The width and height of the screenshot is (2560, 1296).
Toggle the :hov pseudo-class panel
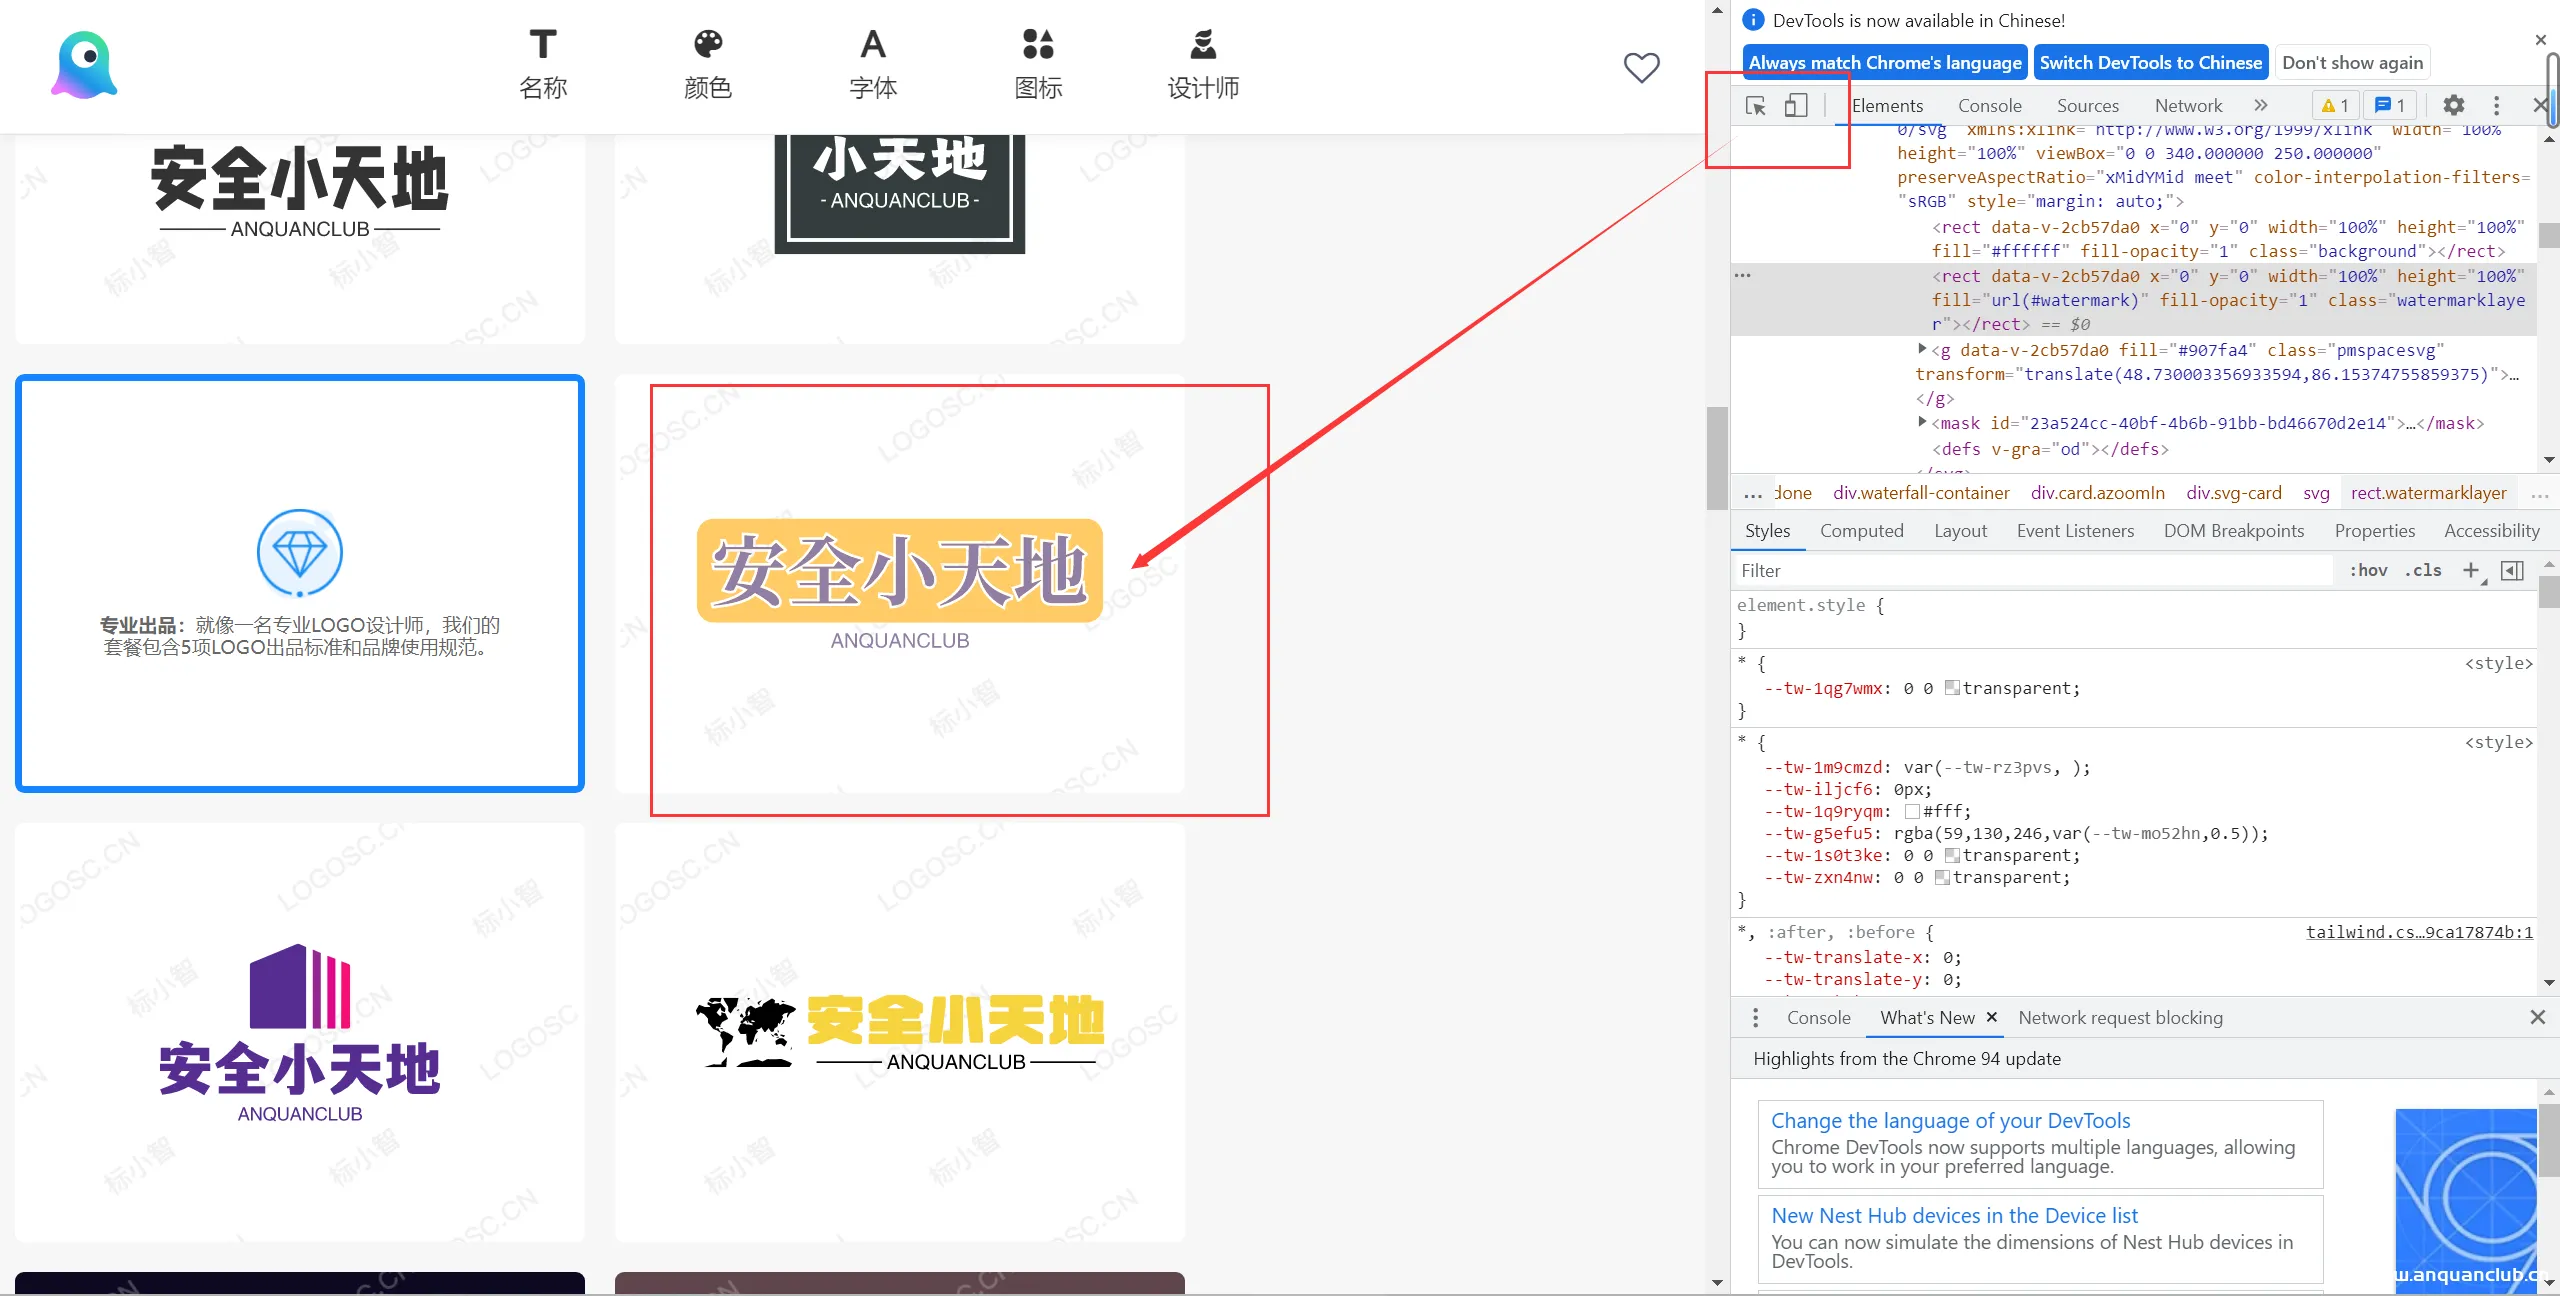coord(2369,570)
